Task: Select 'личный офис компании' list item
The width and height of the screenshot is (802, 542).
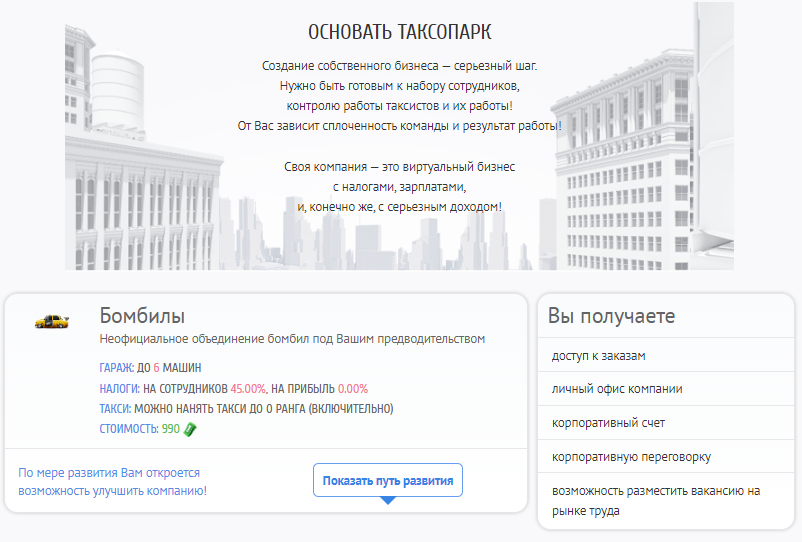Action: tap(617, 389)
